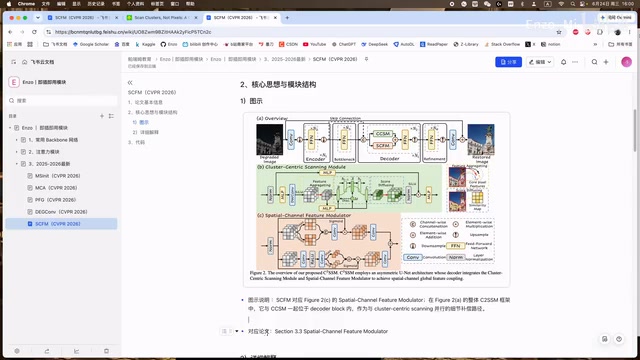Jump to outline item numbered 3

coord(136,142)
